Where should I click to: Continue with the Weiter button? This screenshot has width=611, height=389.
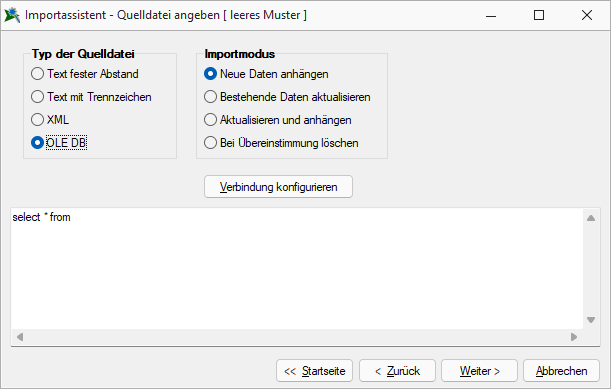[479, 371]
